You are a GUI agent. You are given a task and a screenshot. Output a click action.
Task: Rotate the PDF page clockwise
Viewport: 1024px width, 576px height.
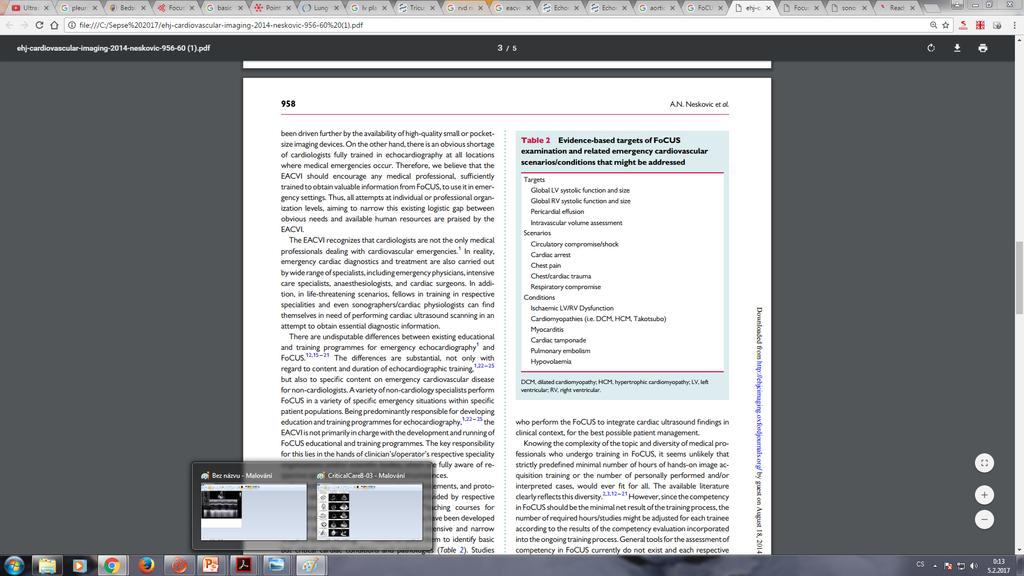click(931, 48)
